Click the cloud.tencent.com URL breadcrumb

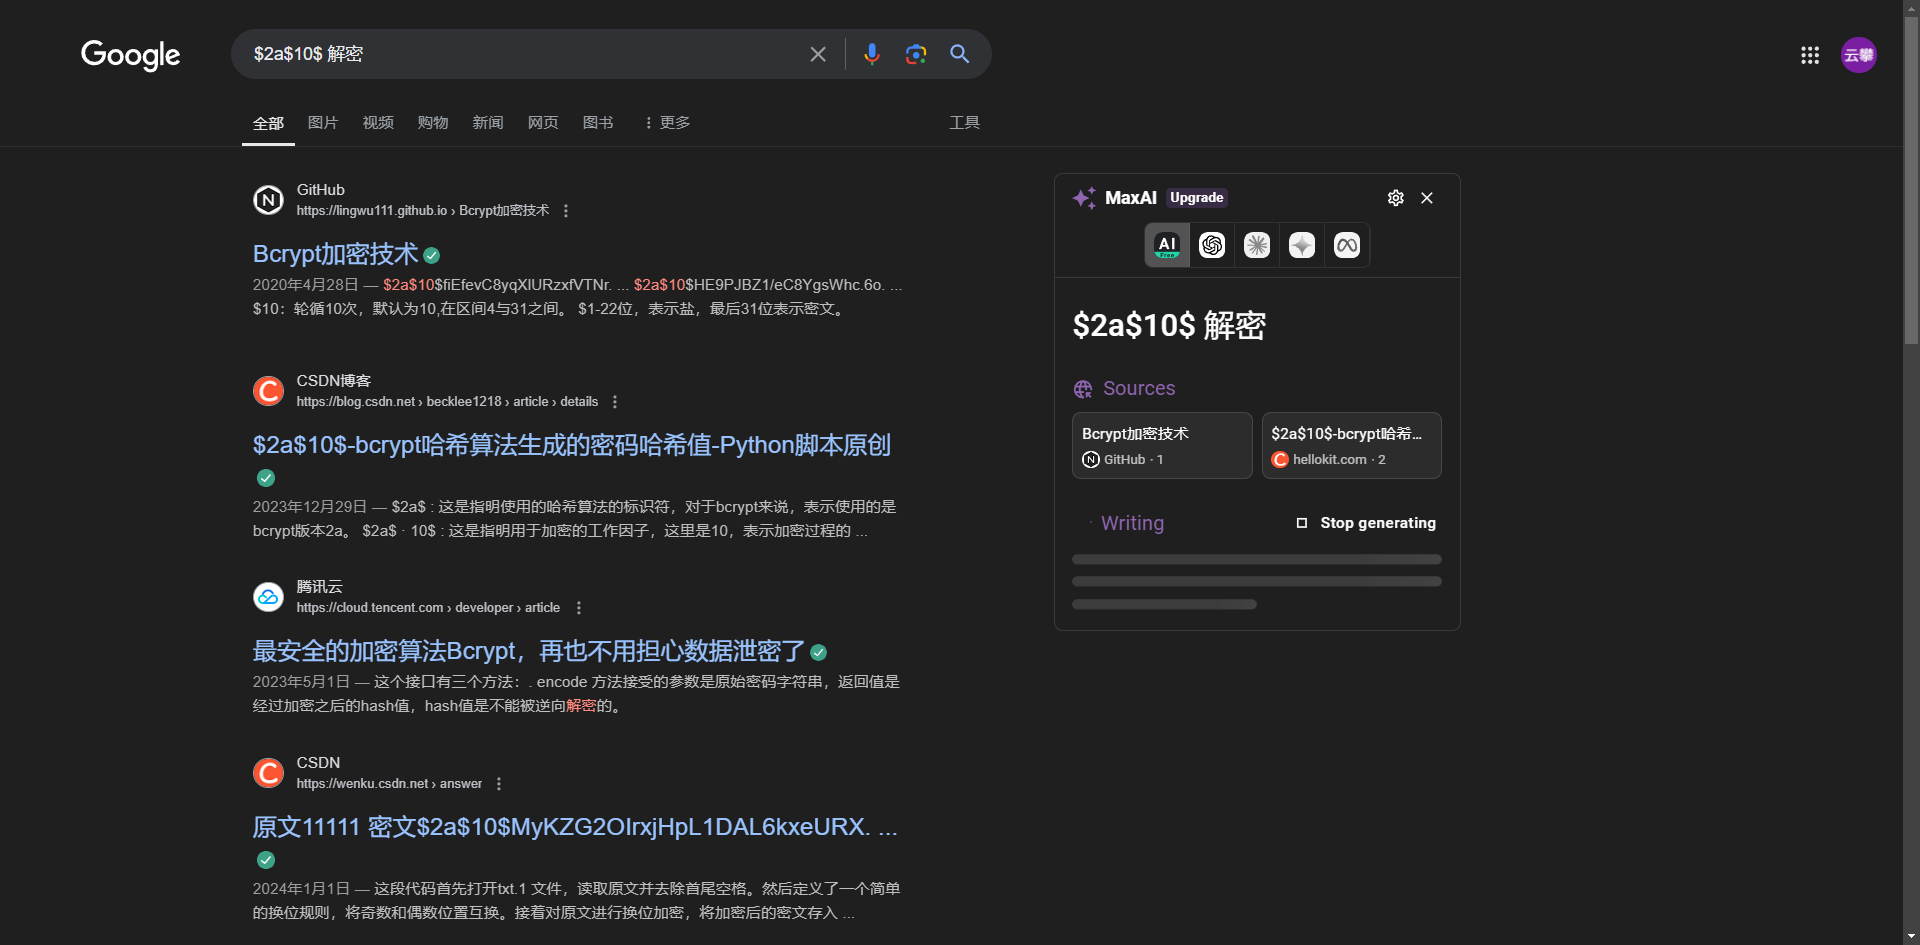(x=428, y=608)
